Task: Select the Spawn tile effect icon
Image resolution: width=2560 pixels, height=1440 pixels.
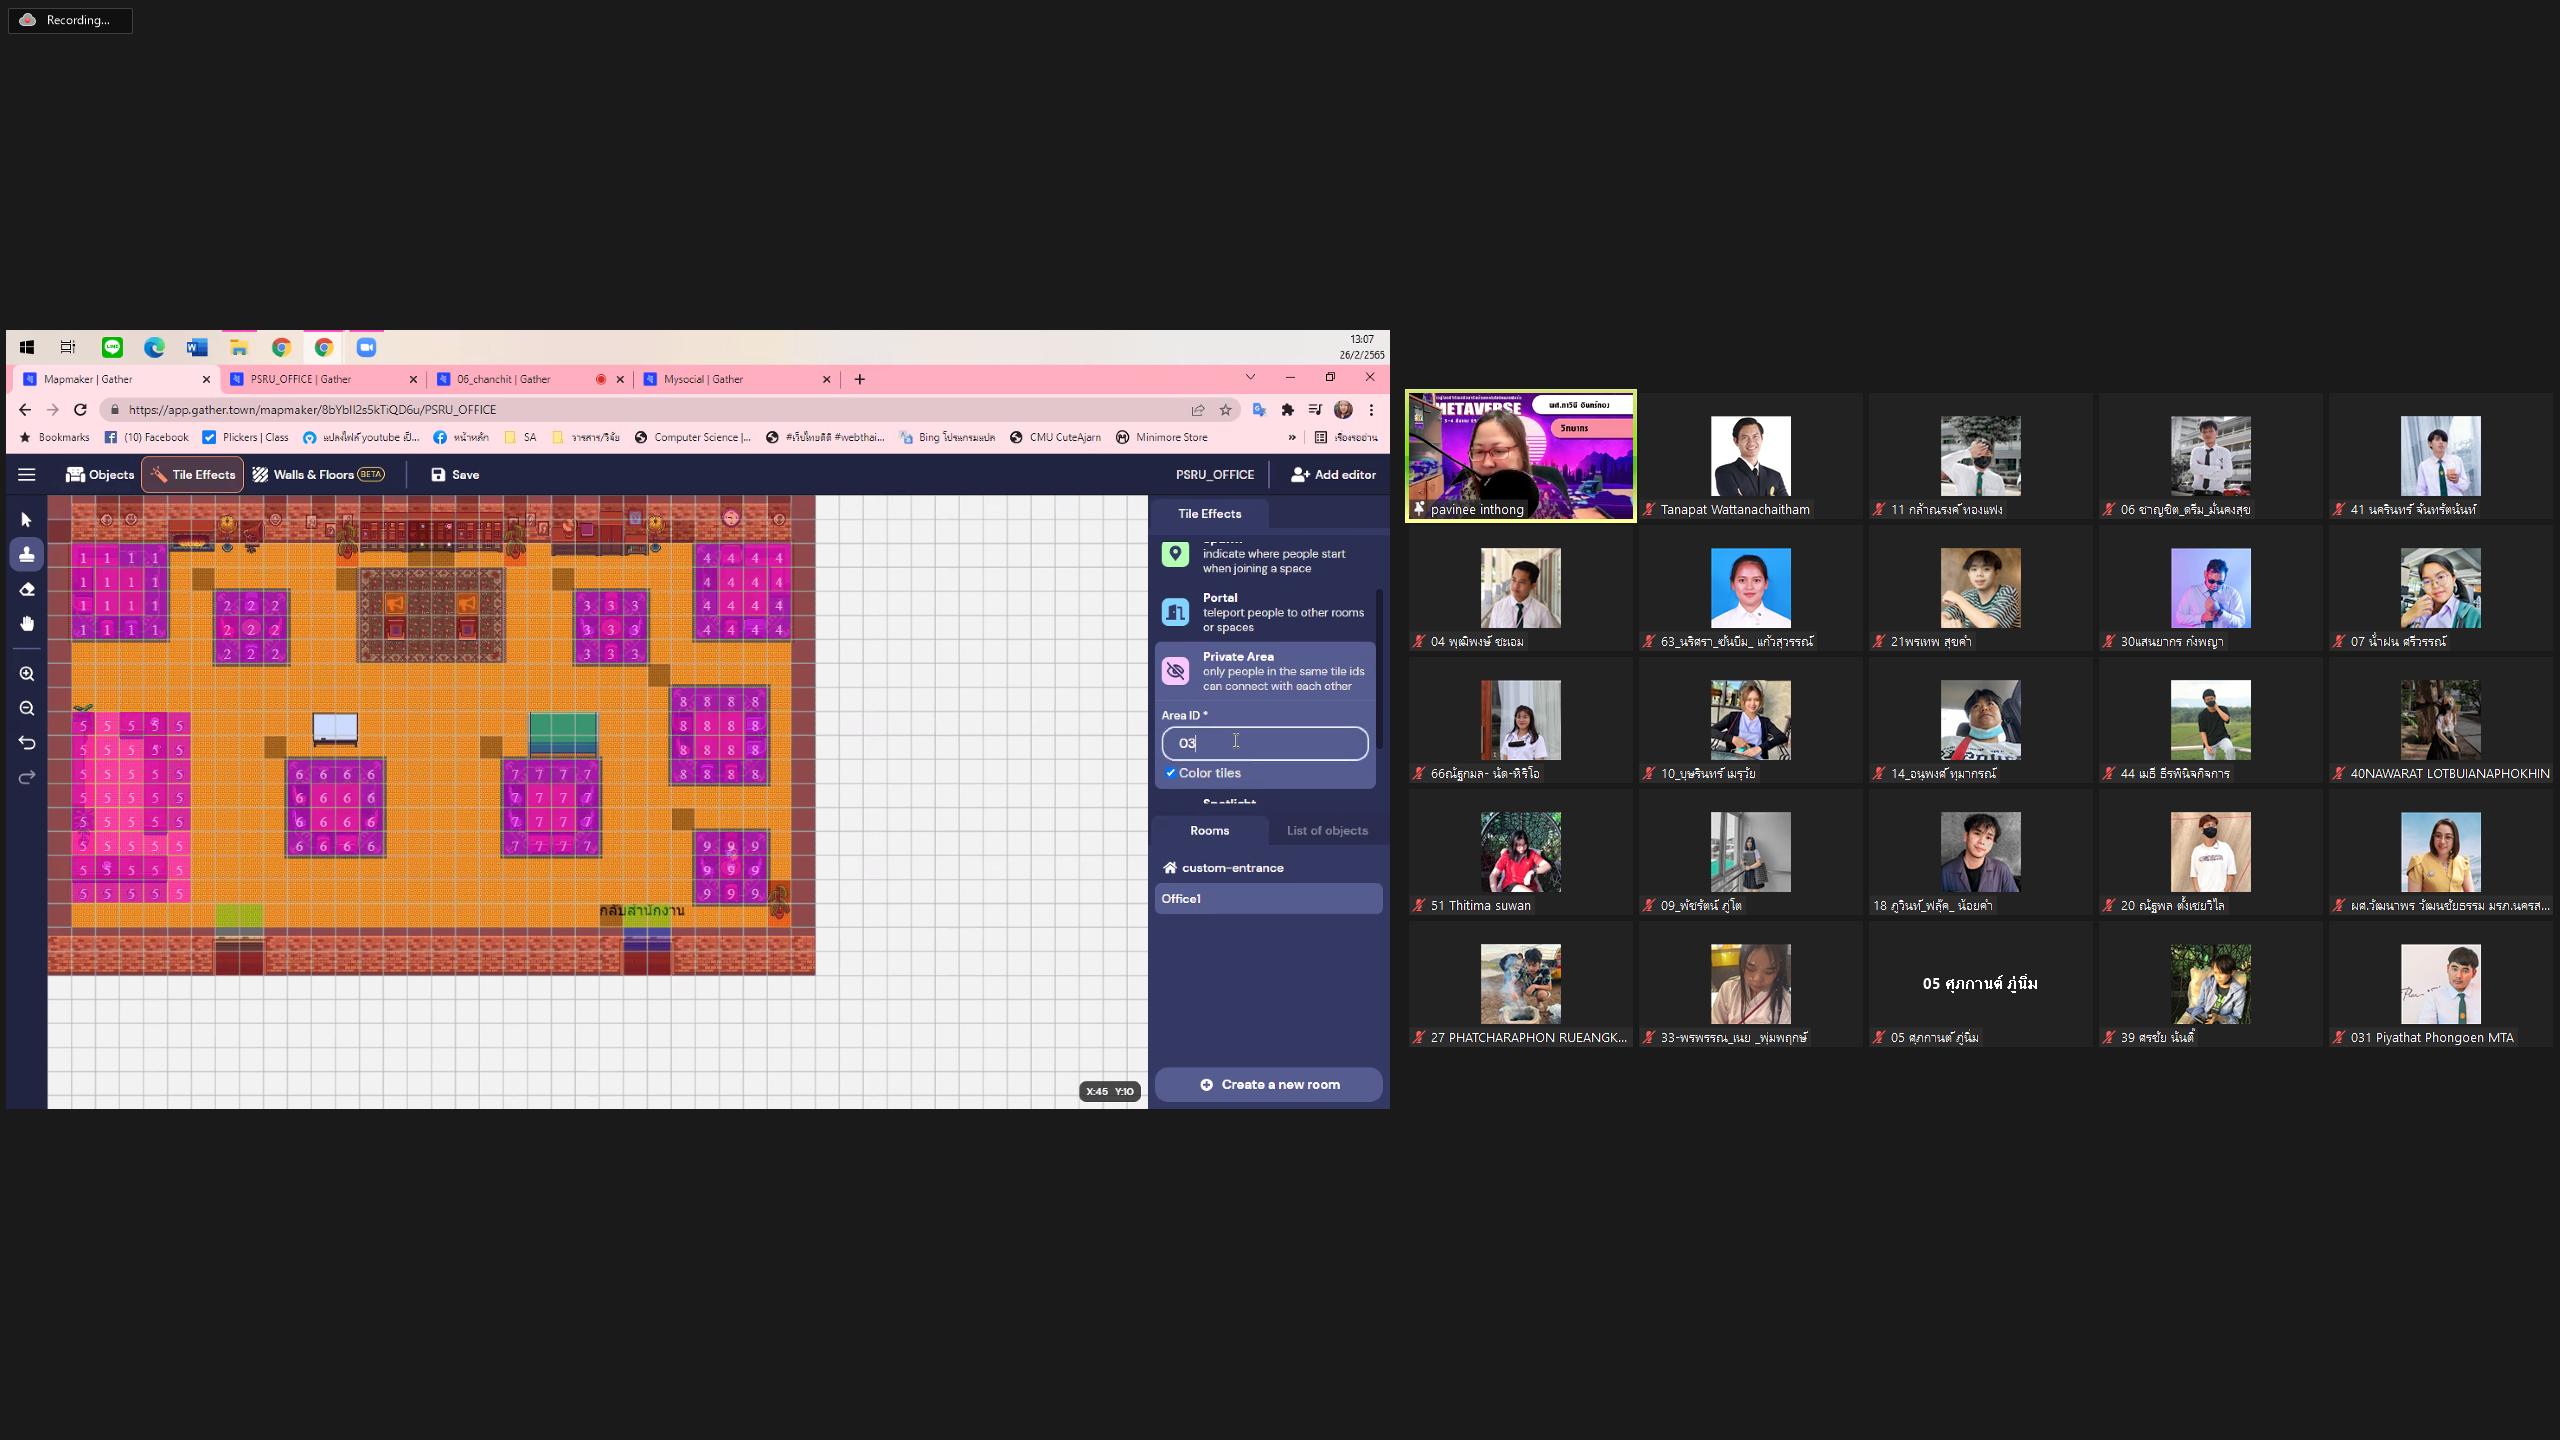Action: click(1175, 554)
